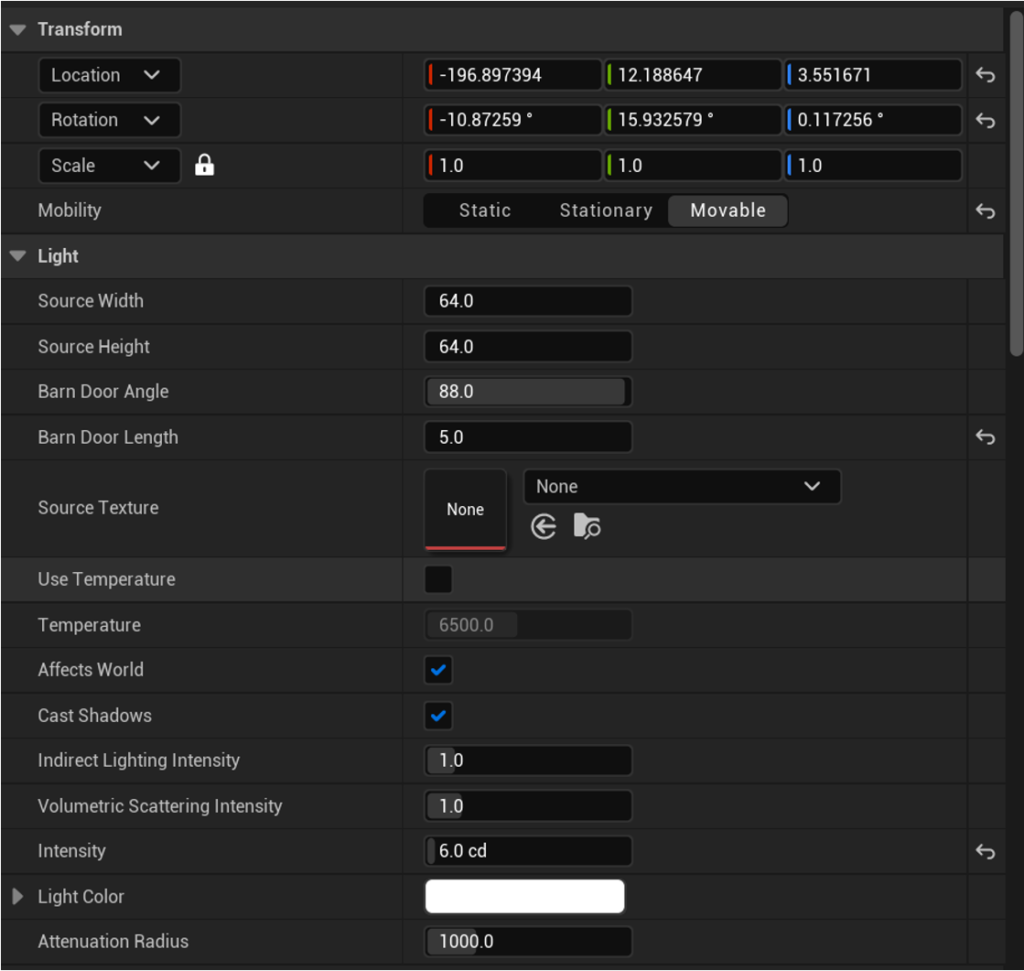Open Source Texture None asset dropdown

[x=682, y=486]
